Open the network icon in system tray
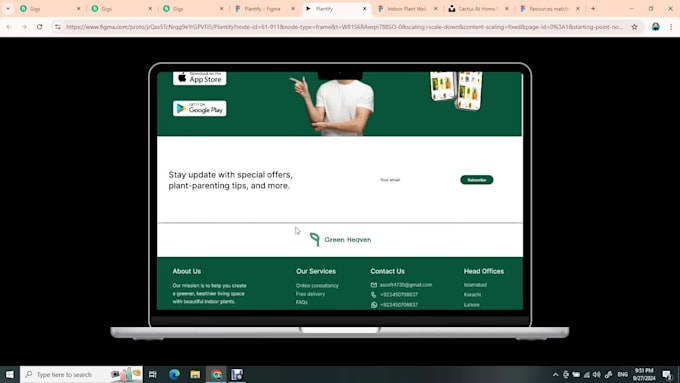Image resolution: width=680 pixels, height=383 pixels. click(x=586, y=374)
